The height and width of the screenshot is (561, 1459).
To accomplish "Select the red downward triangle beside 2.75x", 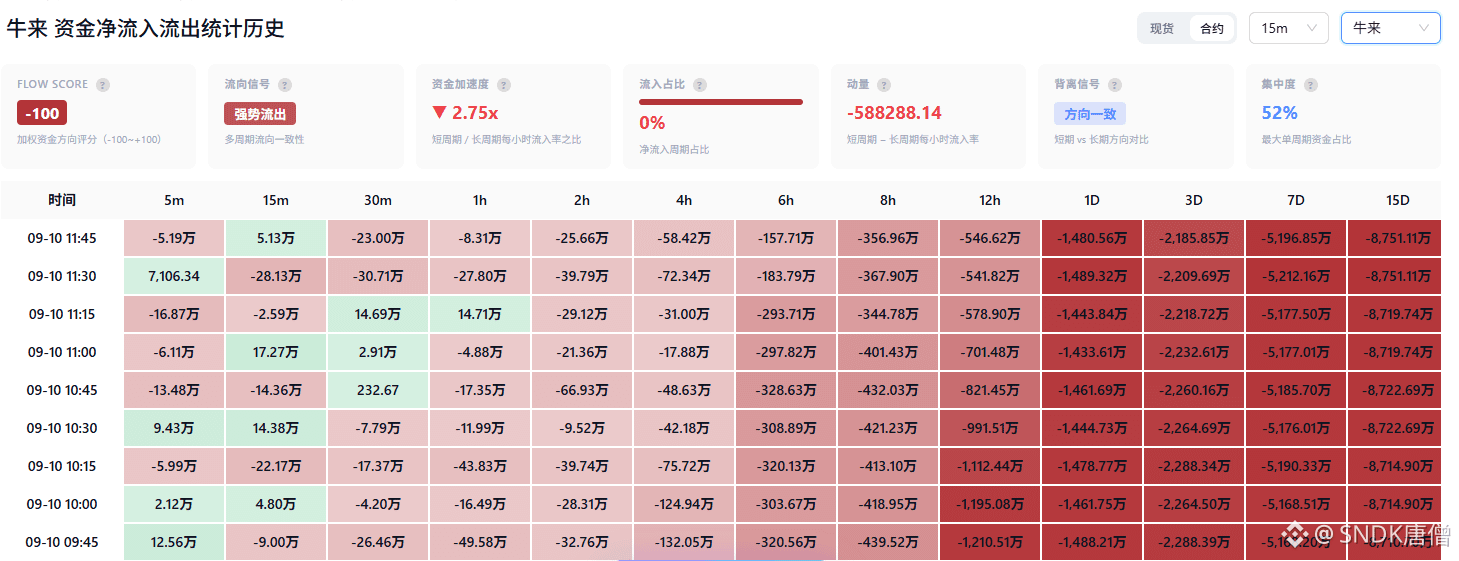I will click(x=439, y=113).
